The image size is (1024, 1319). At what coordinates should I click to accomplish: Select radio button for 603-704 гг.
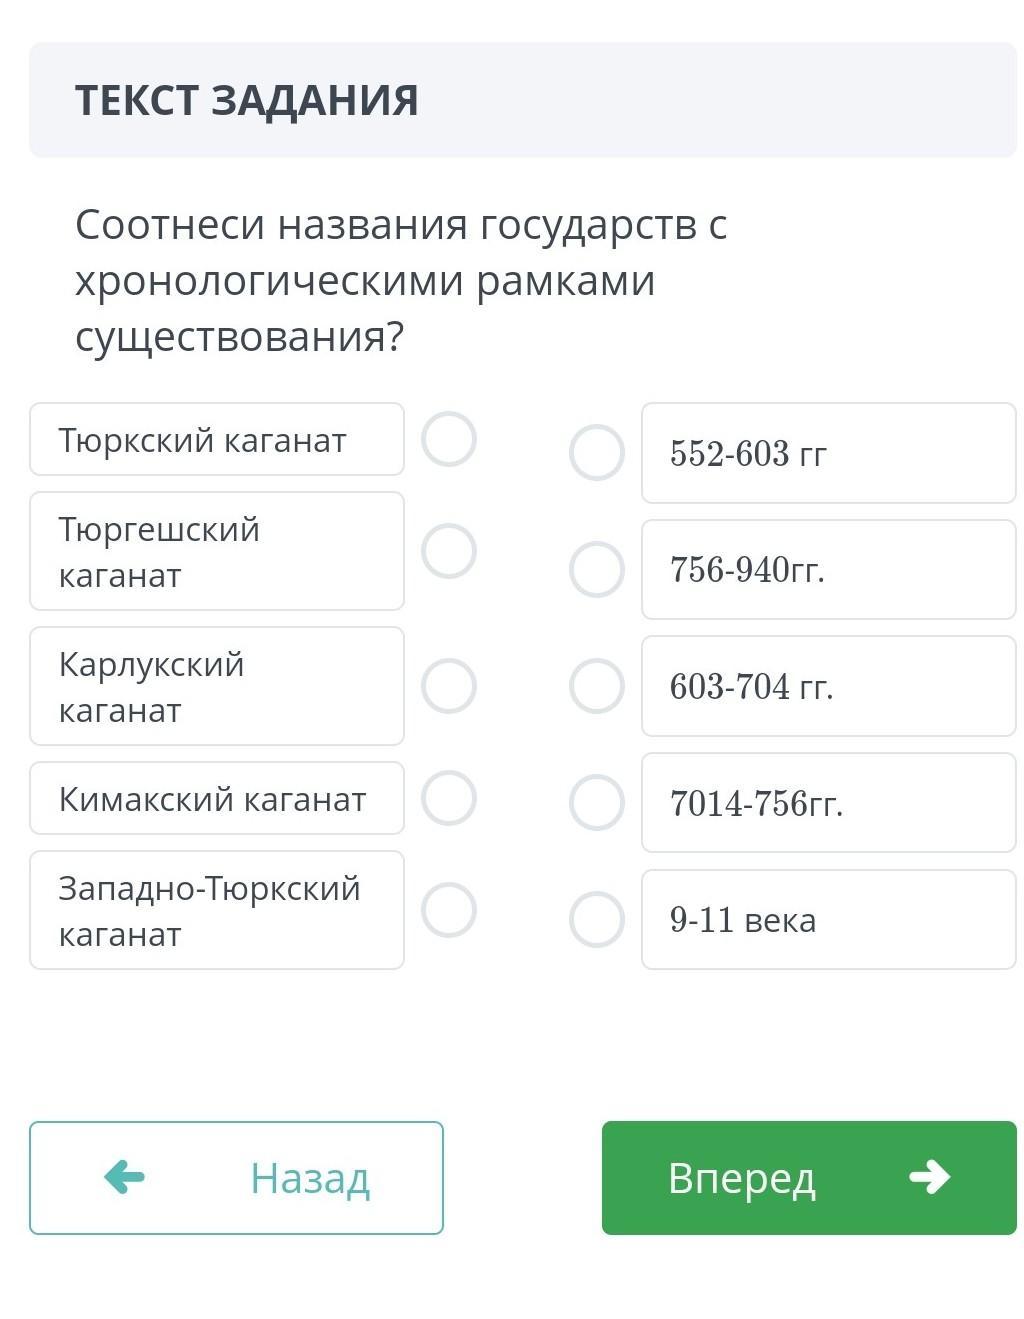597,686
